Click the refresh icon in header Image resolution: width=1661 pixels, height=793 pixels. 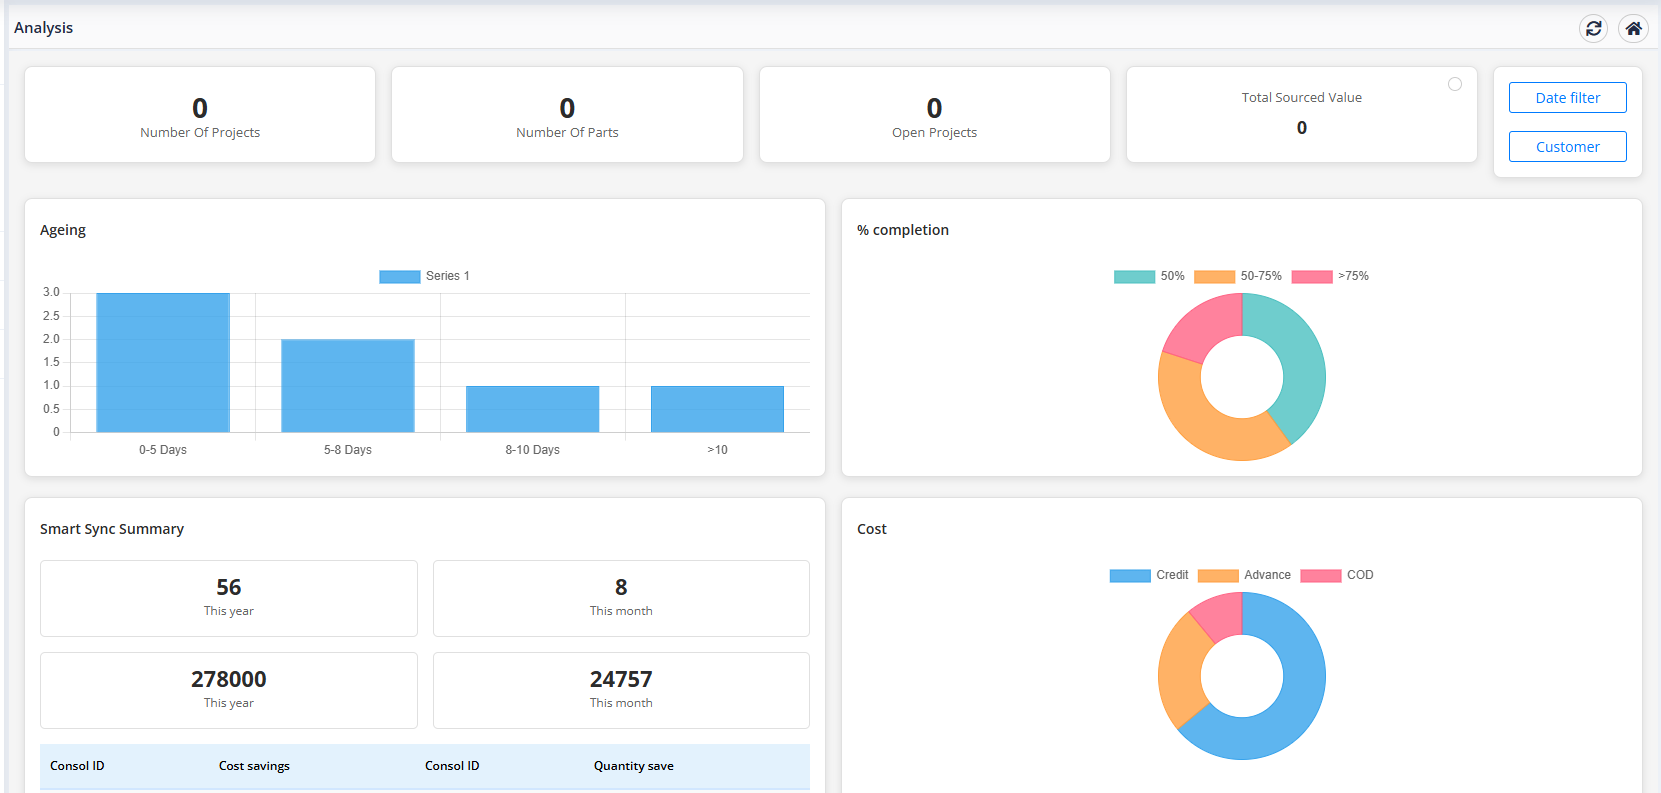pos(1593,28)
